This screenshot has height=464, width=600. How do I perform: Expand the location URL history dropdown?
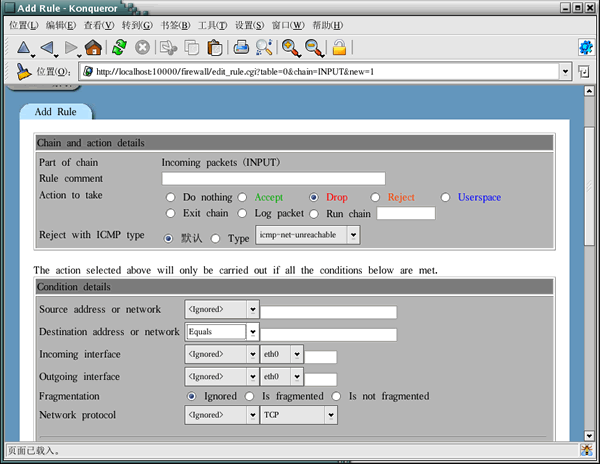(x=566, y=72)
